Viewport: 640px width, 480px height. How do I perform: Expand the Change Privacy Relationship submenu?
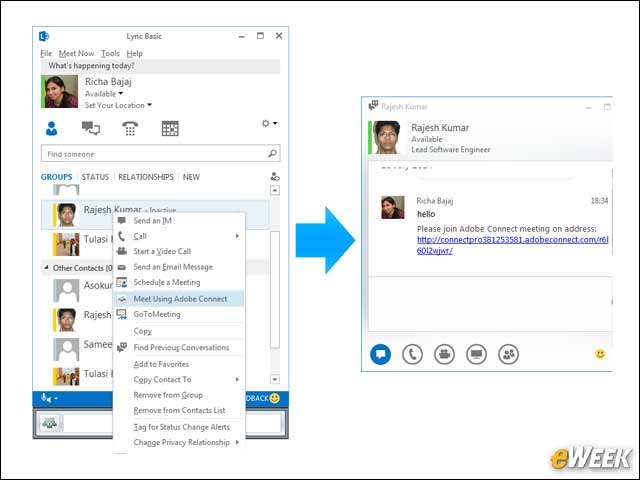237,442
